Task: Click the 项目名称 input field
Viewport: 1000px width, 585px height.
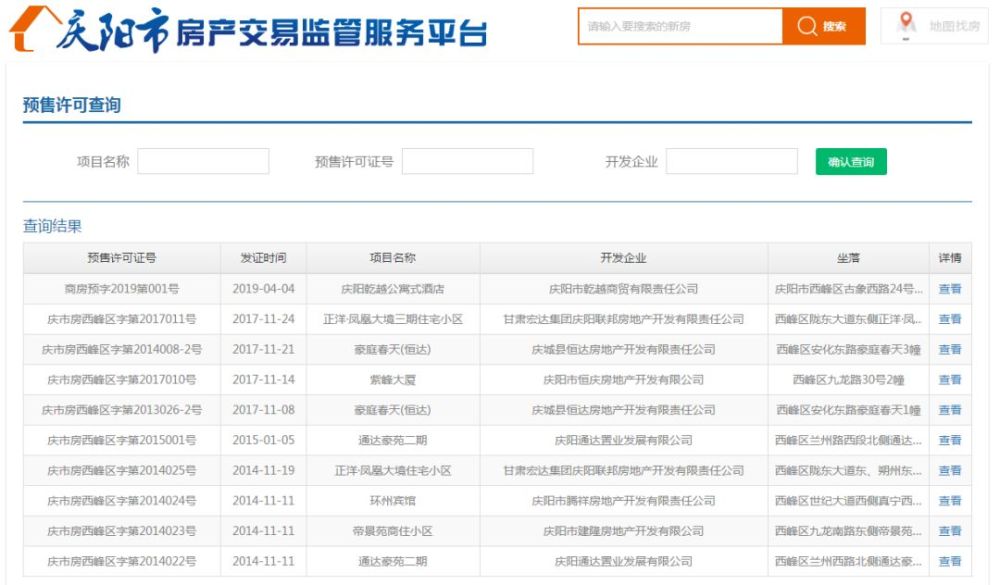Action: click(x=203, y=161)
